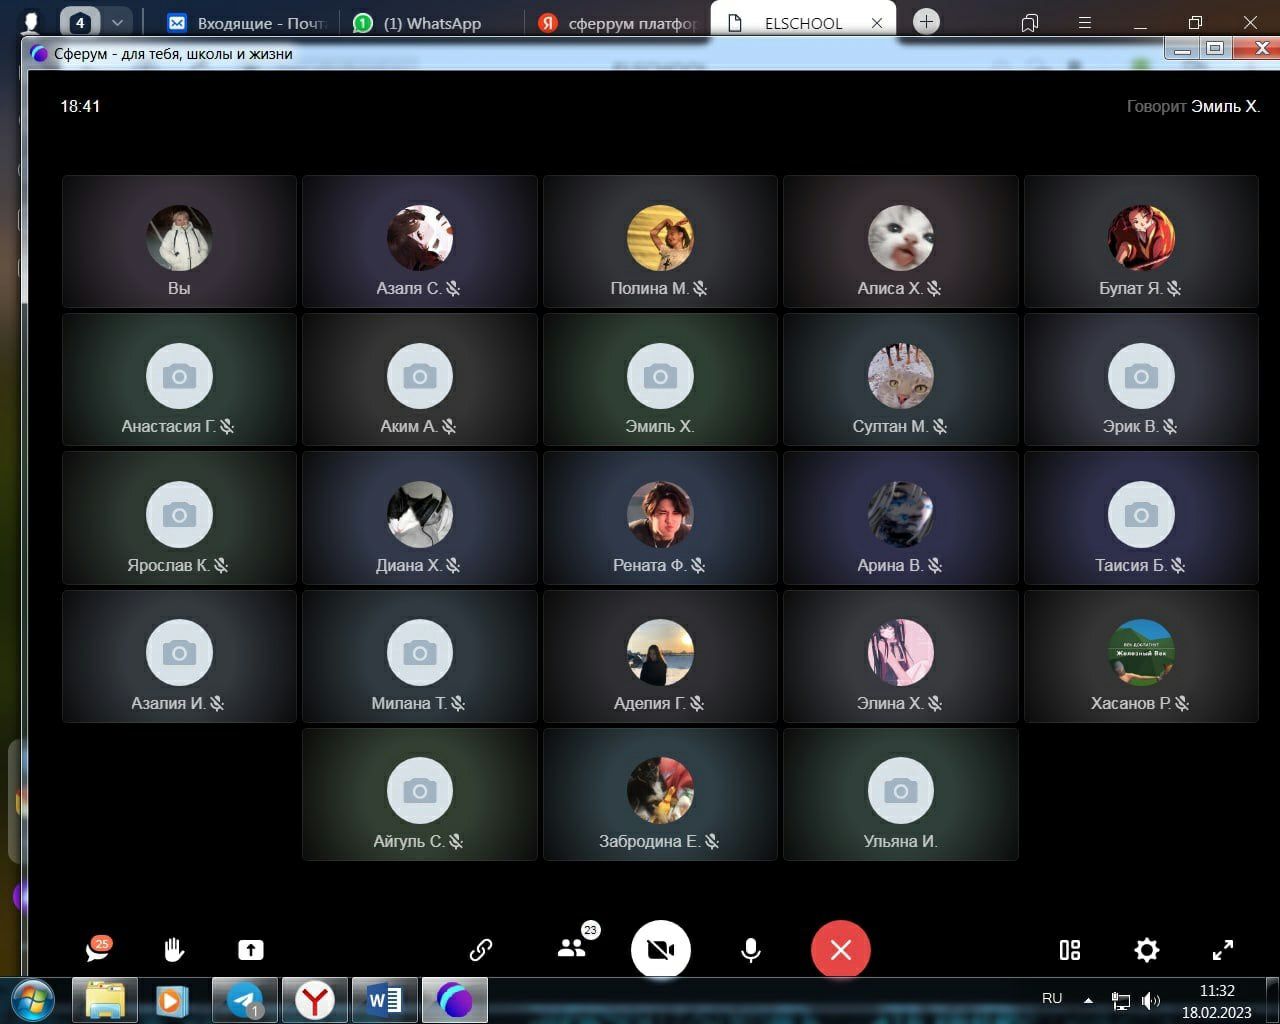Copy the call invite link icon
Screen dimensions: 1280x1024
[481, 950]
